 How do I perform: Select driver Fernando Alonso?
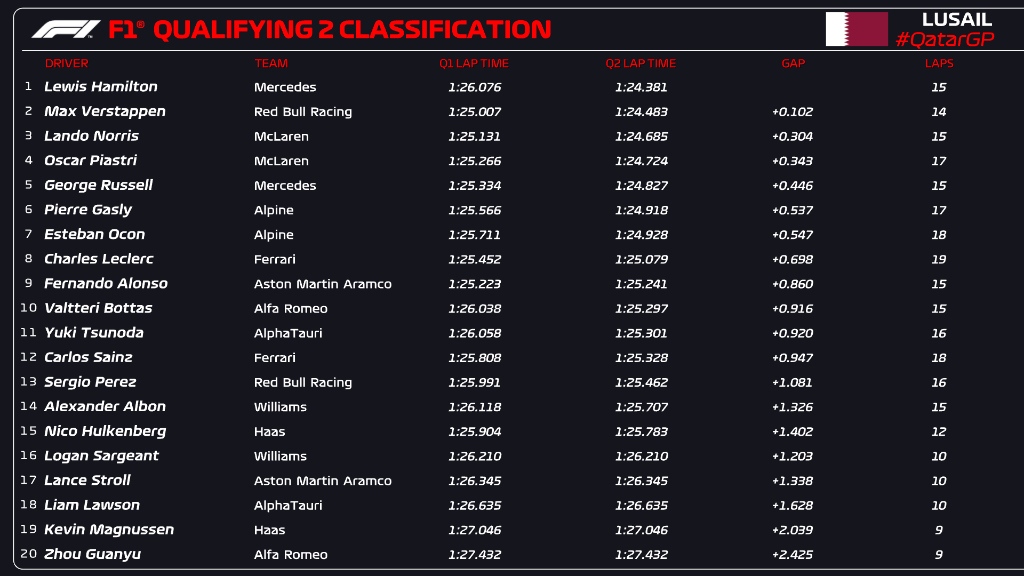106,283
